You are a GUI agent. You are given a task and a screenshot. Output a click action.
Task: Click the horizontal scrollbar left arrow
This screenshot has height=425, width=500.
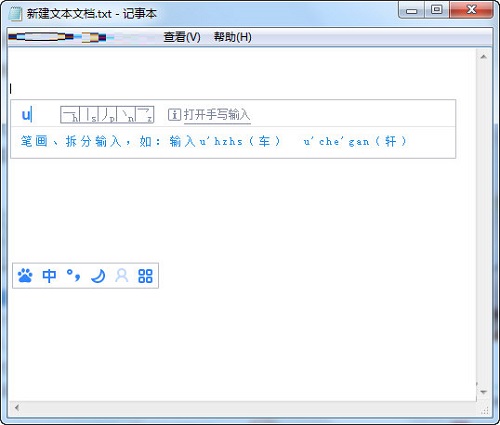[x=17, y=407]
